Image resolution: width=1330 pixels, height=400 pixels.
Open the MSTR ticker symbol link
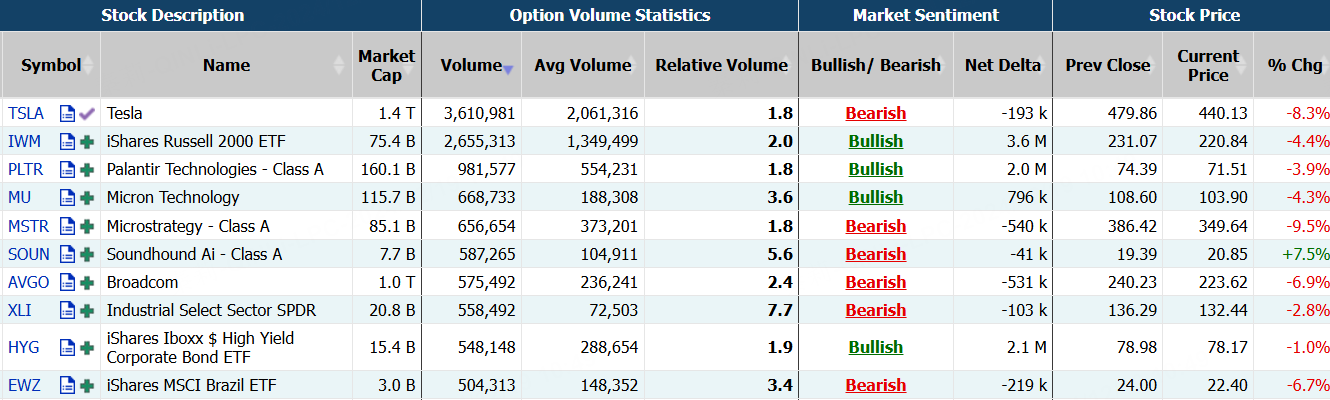coord(28,226)
